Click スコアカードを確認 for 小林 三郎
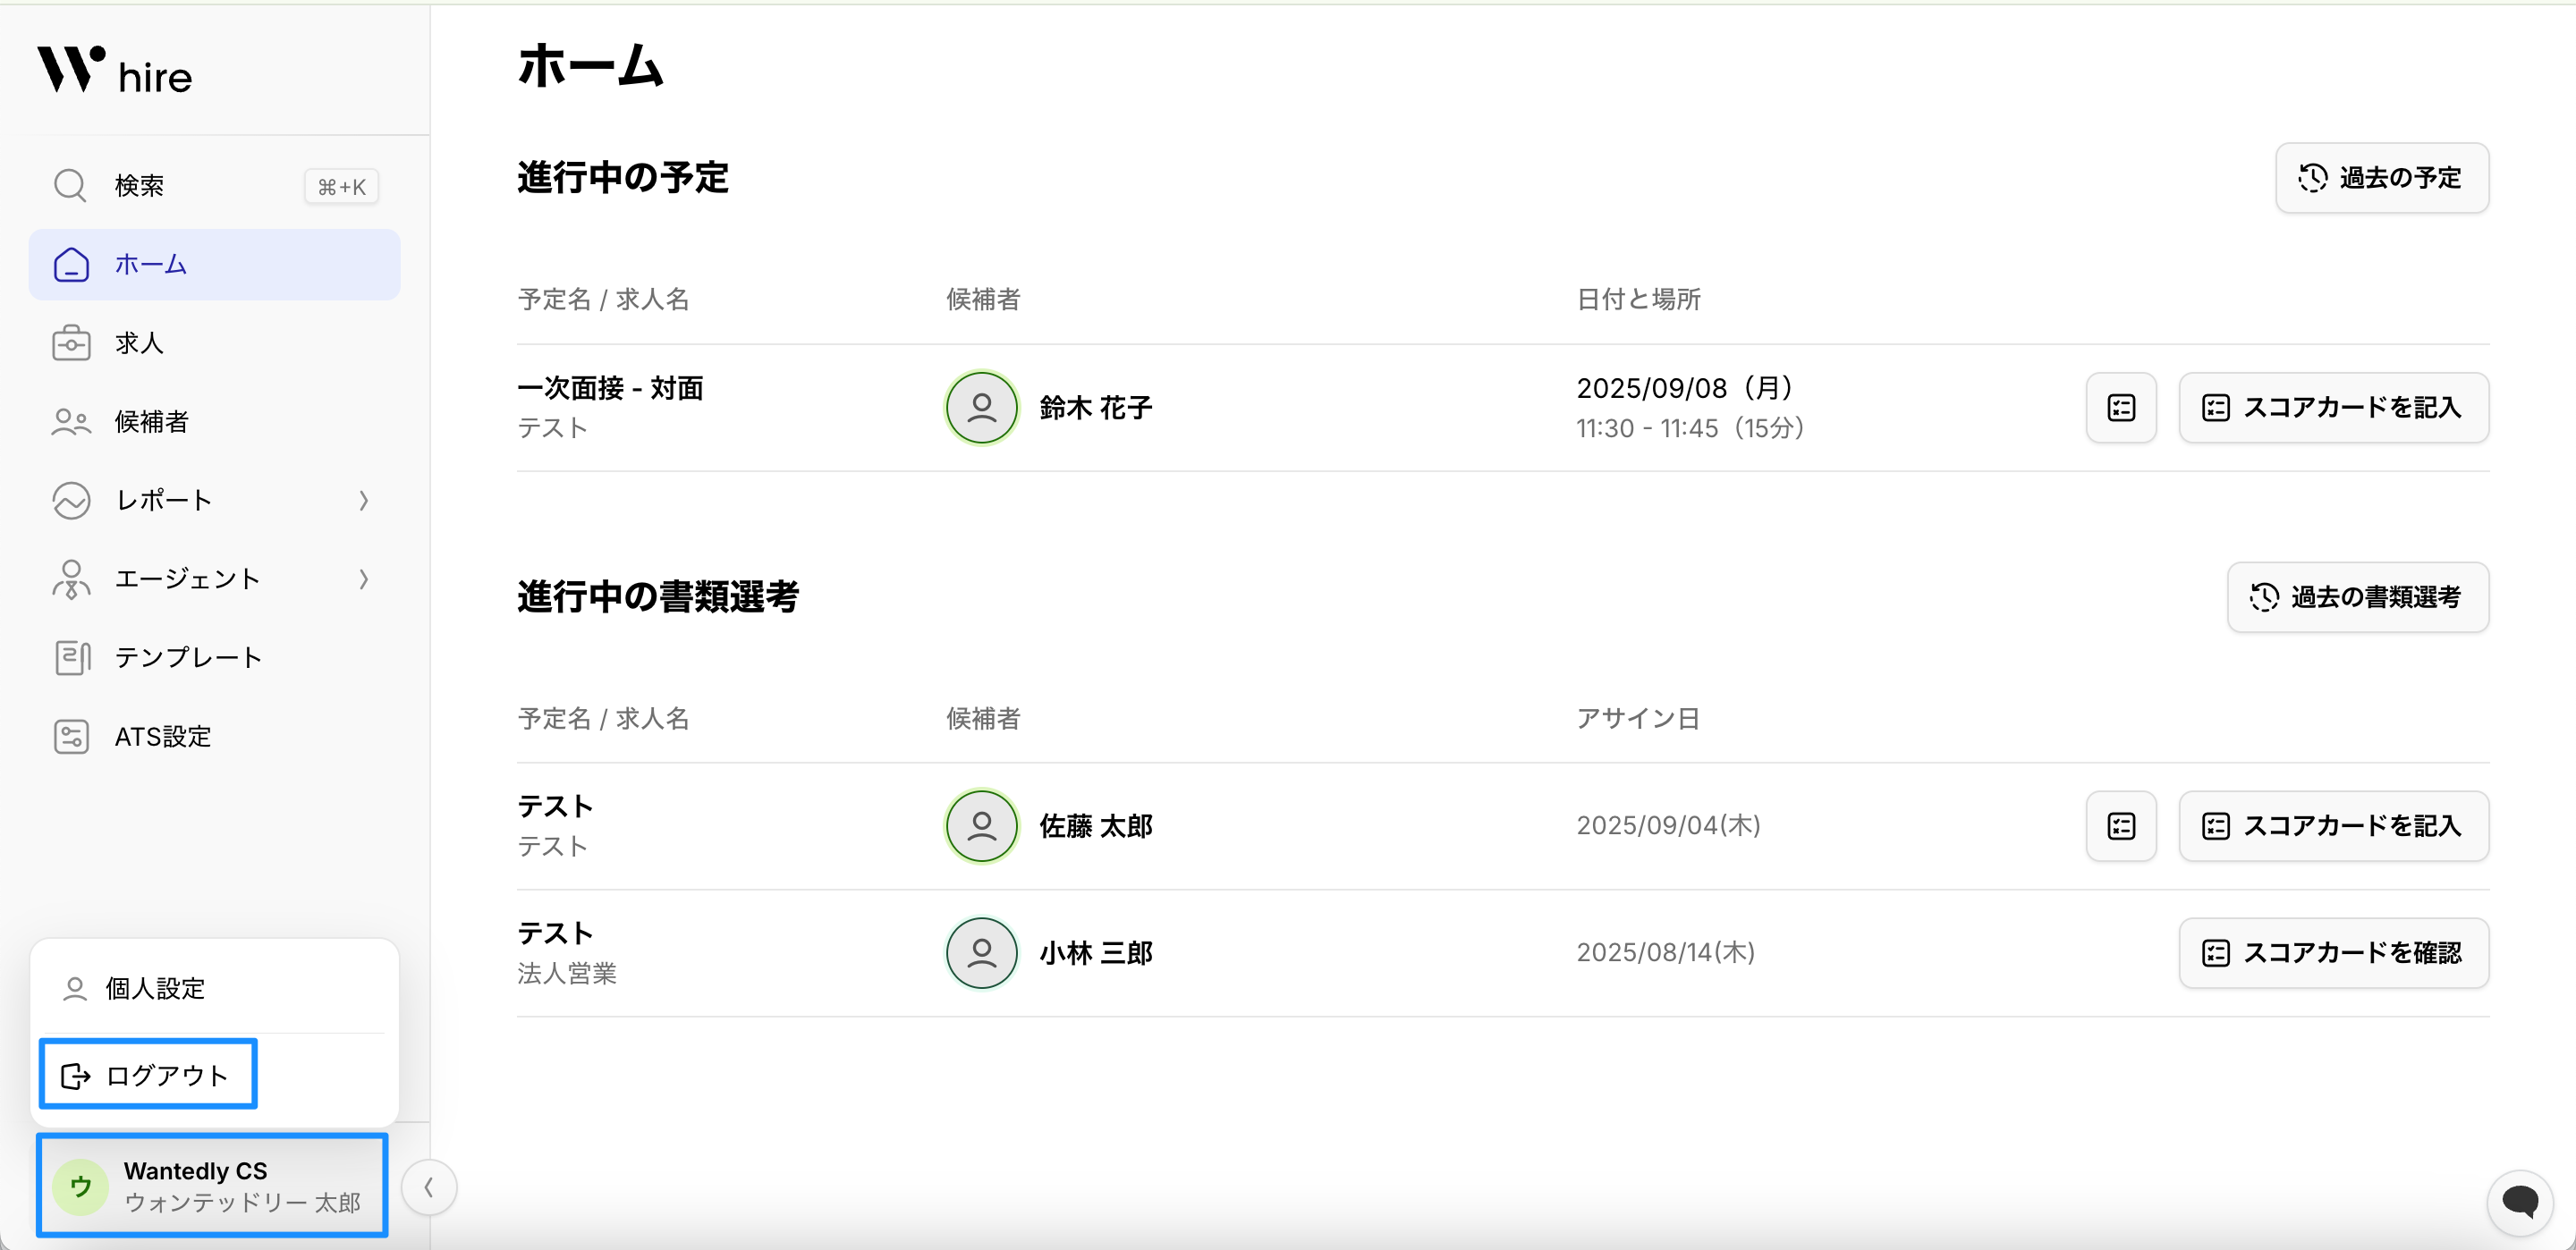This screenshot has height=1250, width=2576. [x=2333, y=953]
